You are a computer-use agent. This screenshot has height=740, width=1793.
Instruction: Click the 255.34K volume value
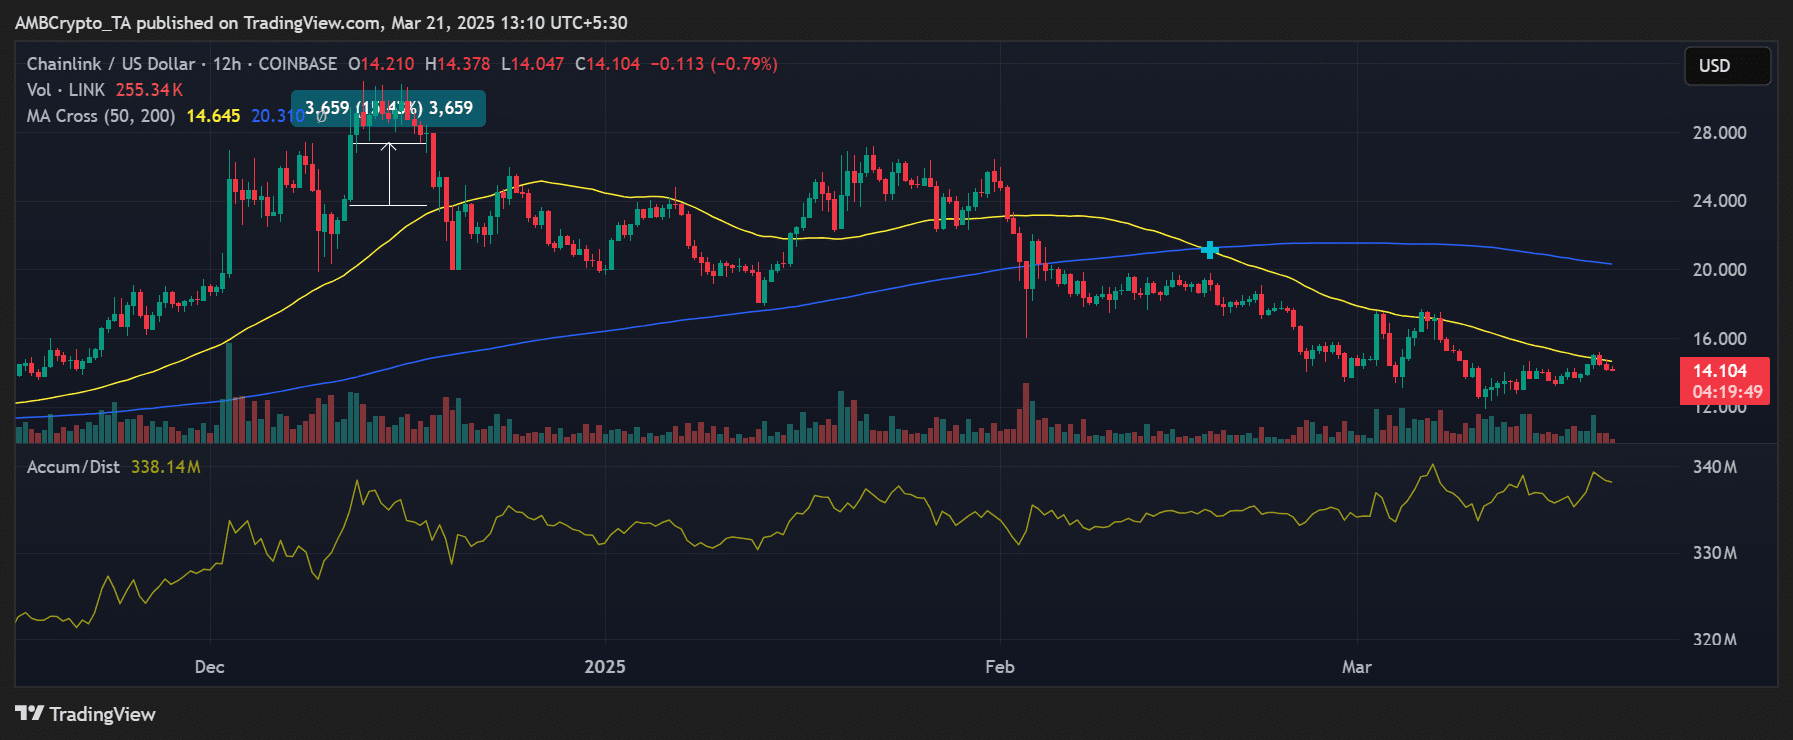pos(149,90)
